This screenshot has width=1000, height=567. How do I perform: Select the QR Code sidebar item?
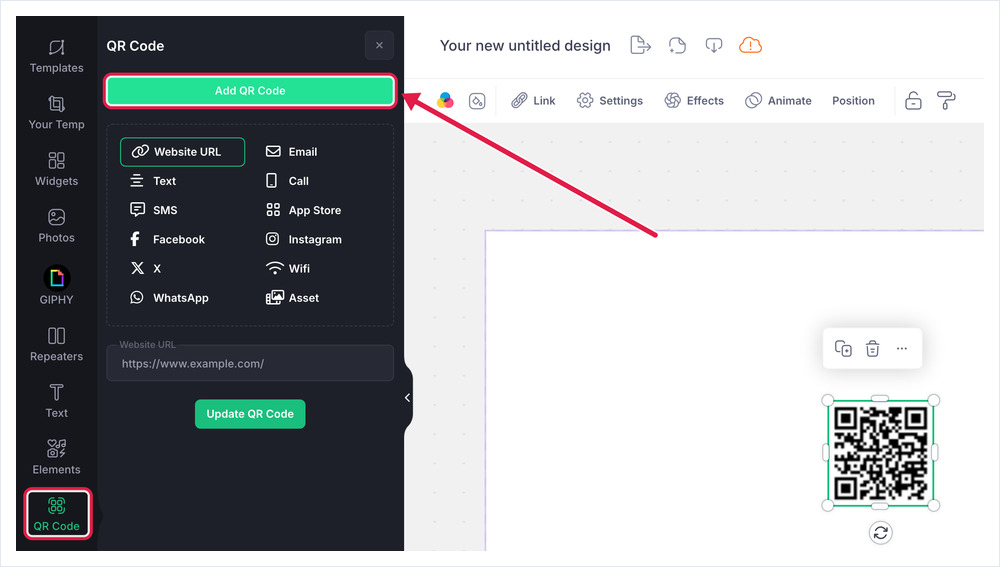click(57, 514)
